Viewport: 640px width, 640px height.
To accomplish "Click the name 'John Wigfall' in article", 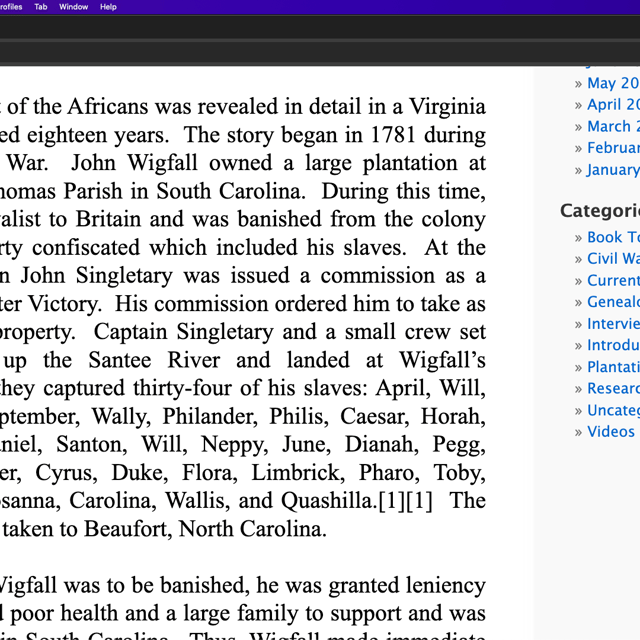I will point(134,163).
